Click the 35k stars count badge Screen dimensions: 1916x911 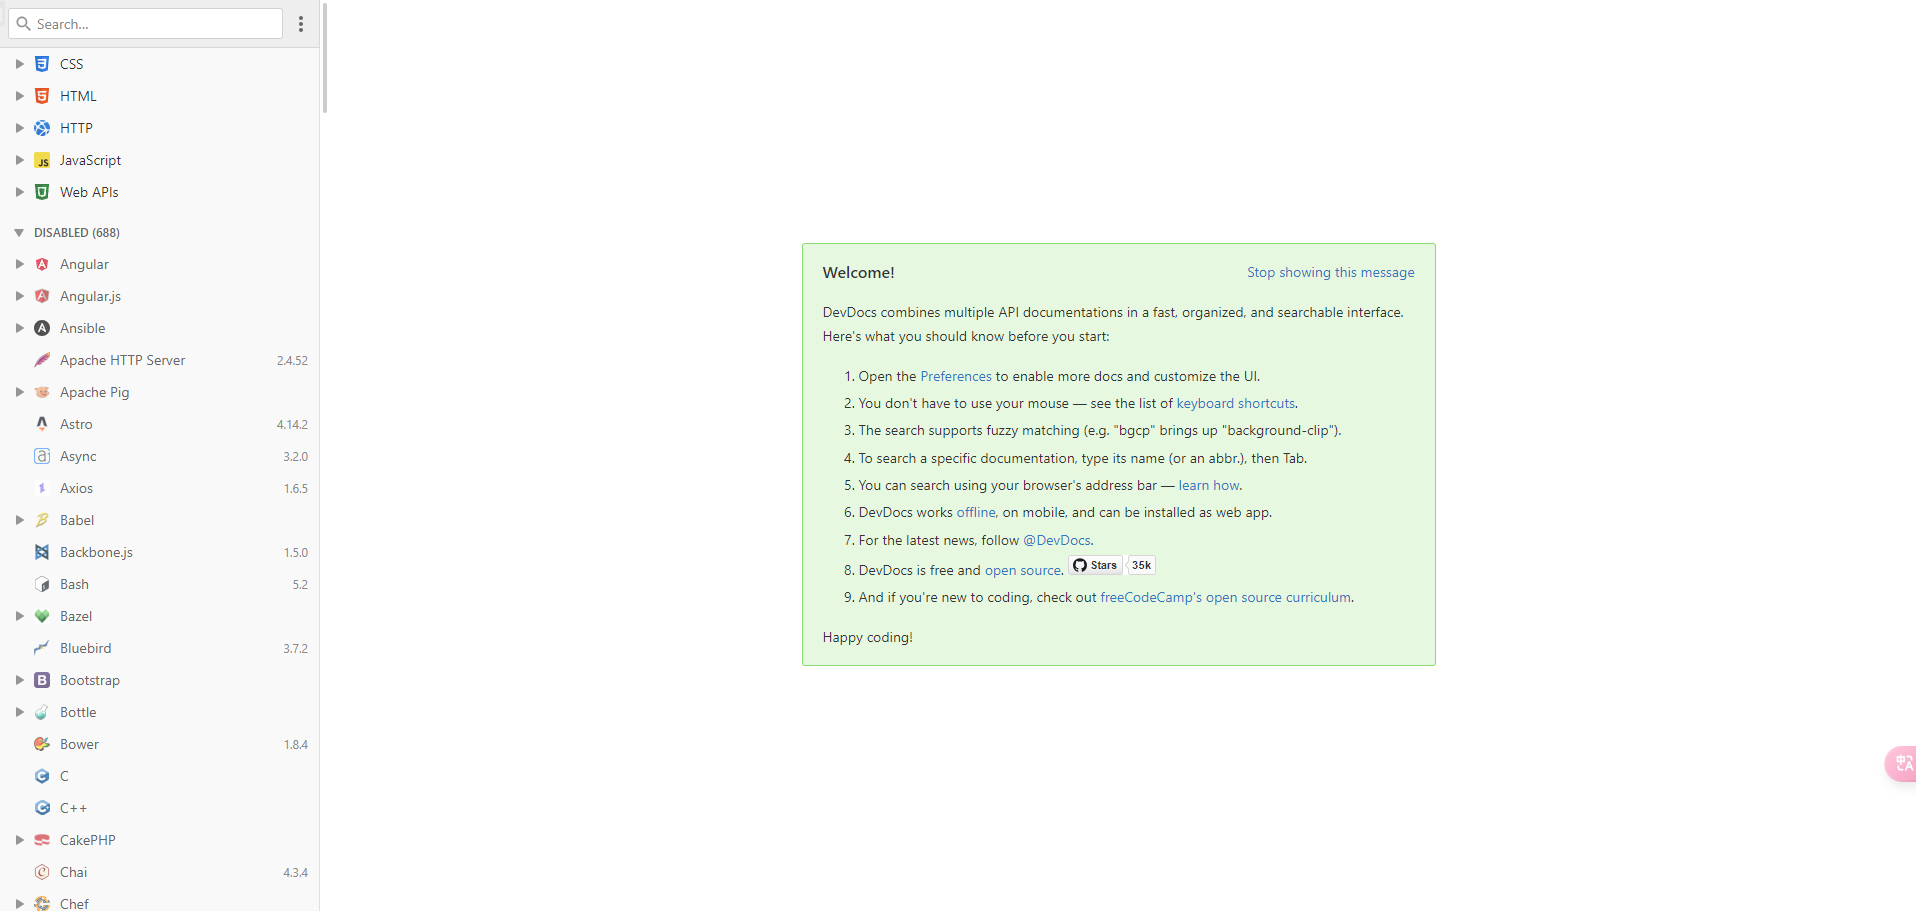click(1141, 565)
